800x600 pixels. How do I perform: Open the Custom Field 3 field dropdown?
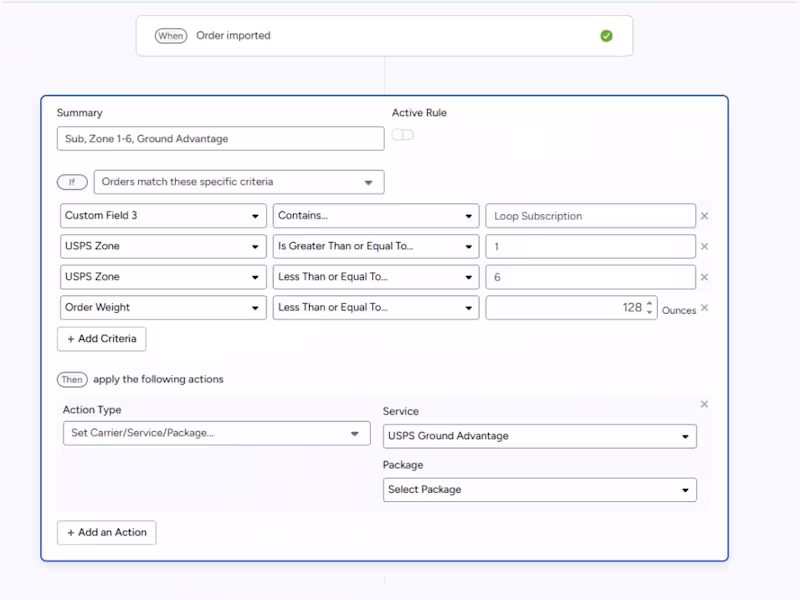(x=163, y=216)
